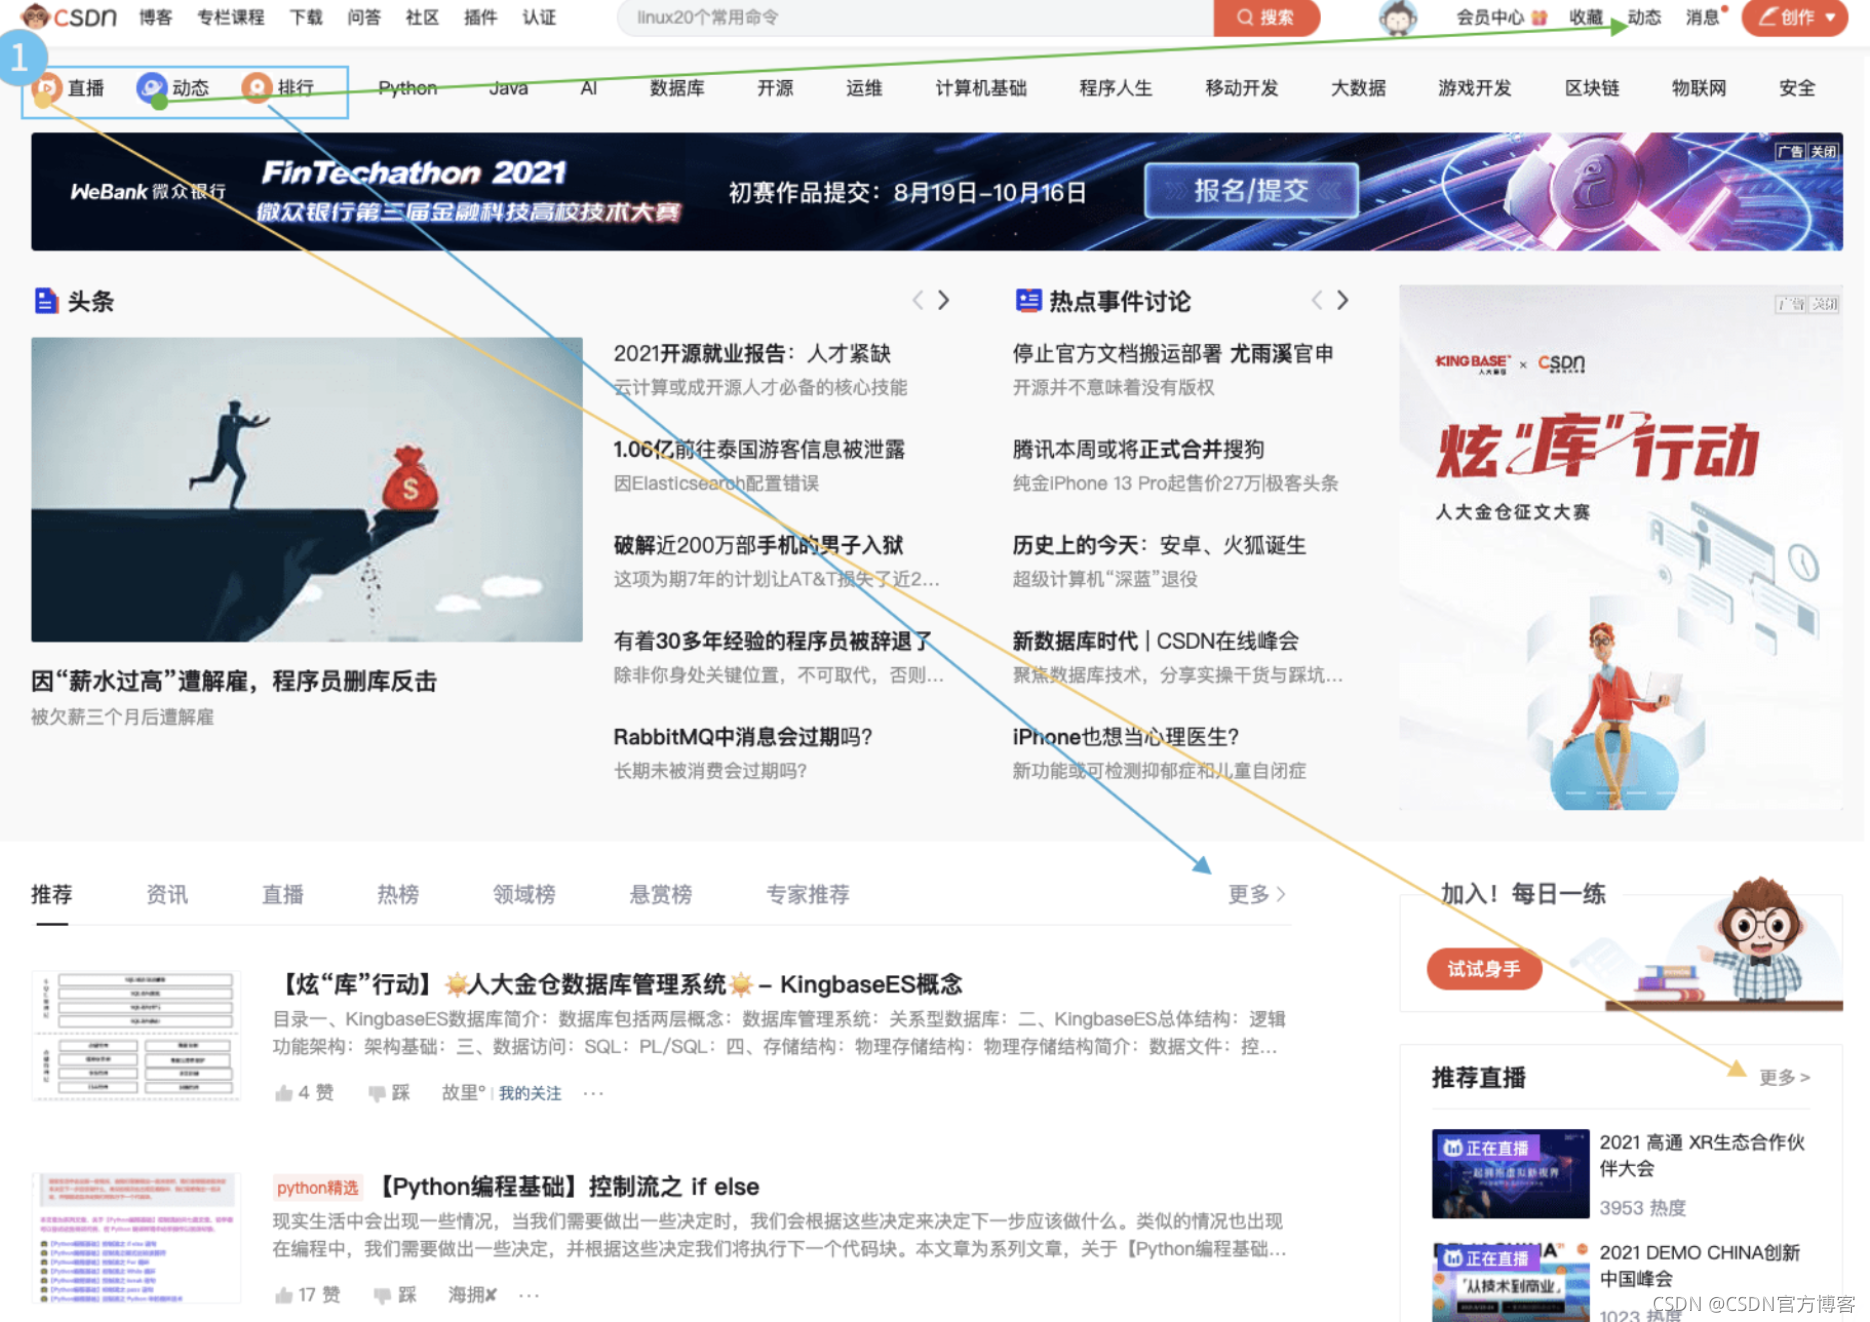The image size is (1870, 1322).
Task: Click the thumbs-up icon beside 4 赞
Action: click(284, 1093)
